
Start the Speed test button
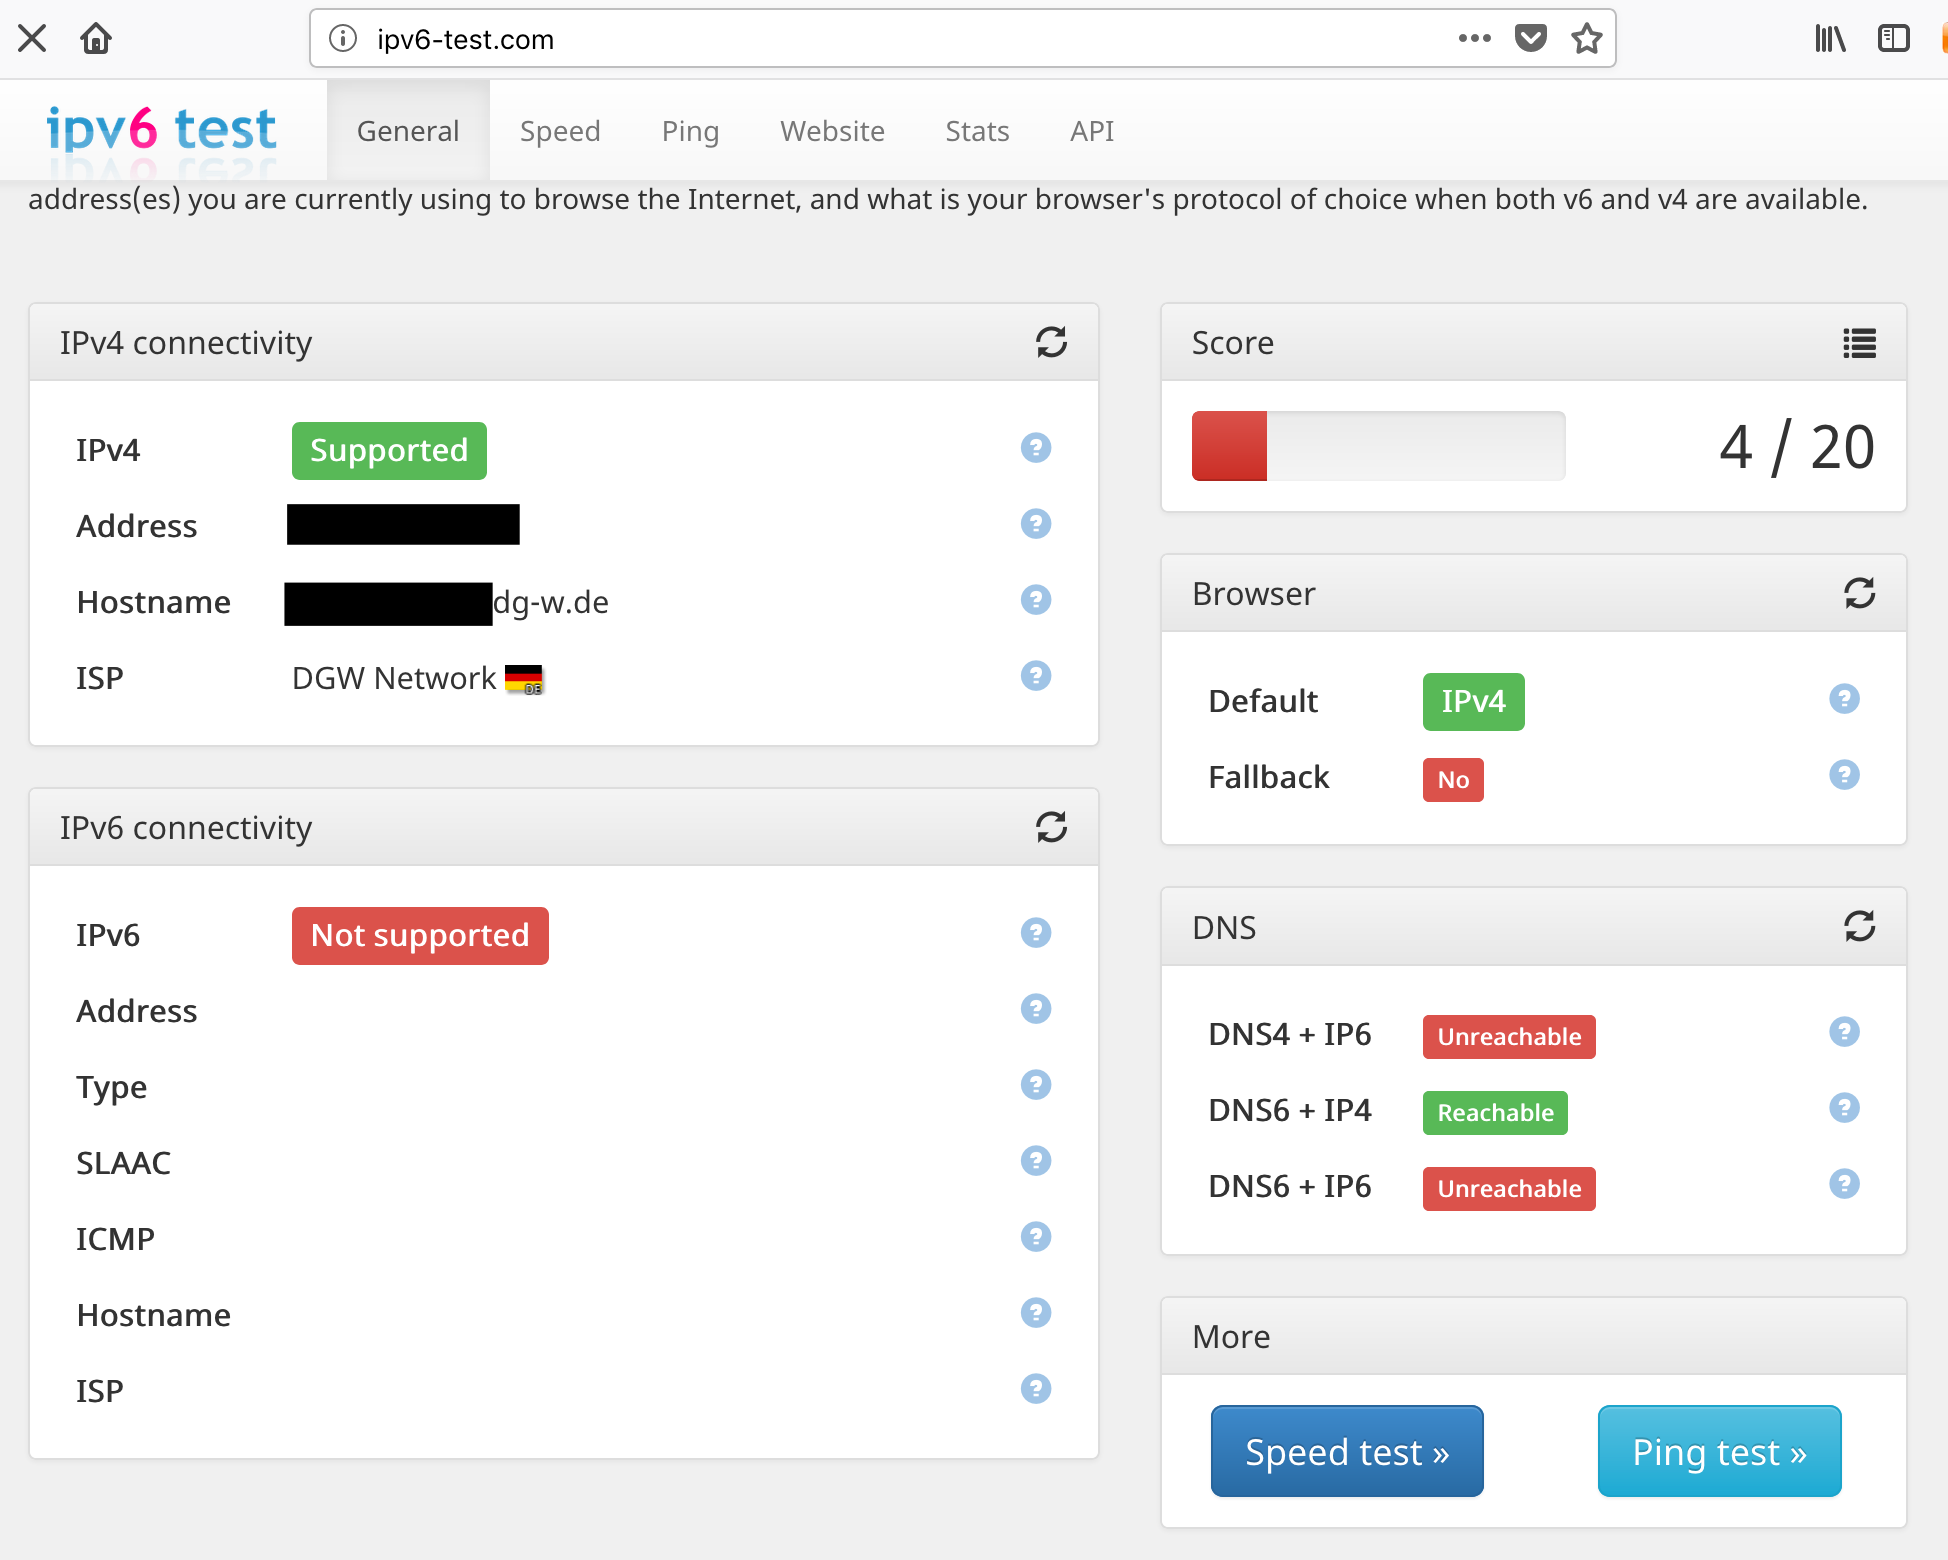(x=1346, y=1451)
